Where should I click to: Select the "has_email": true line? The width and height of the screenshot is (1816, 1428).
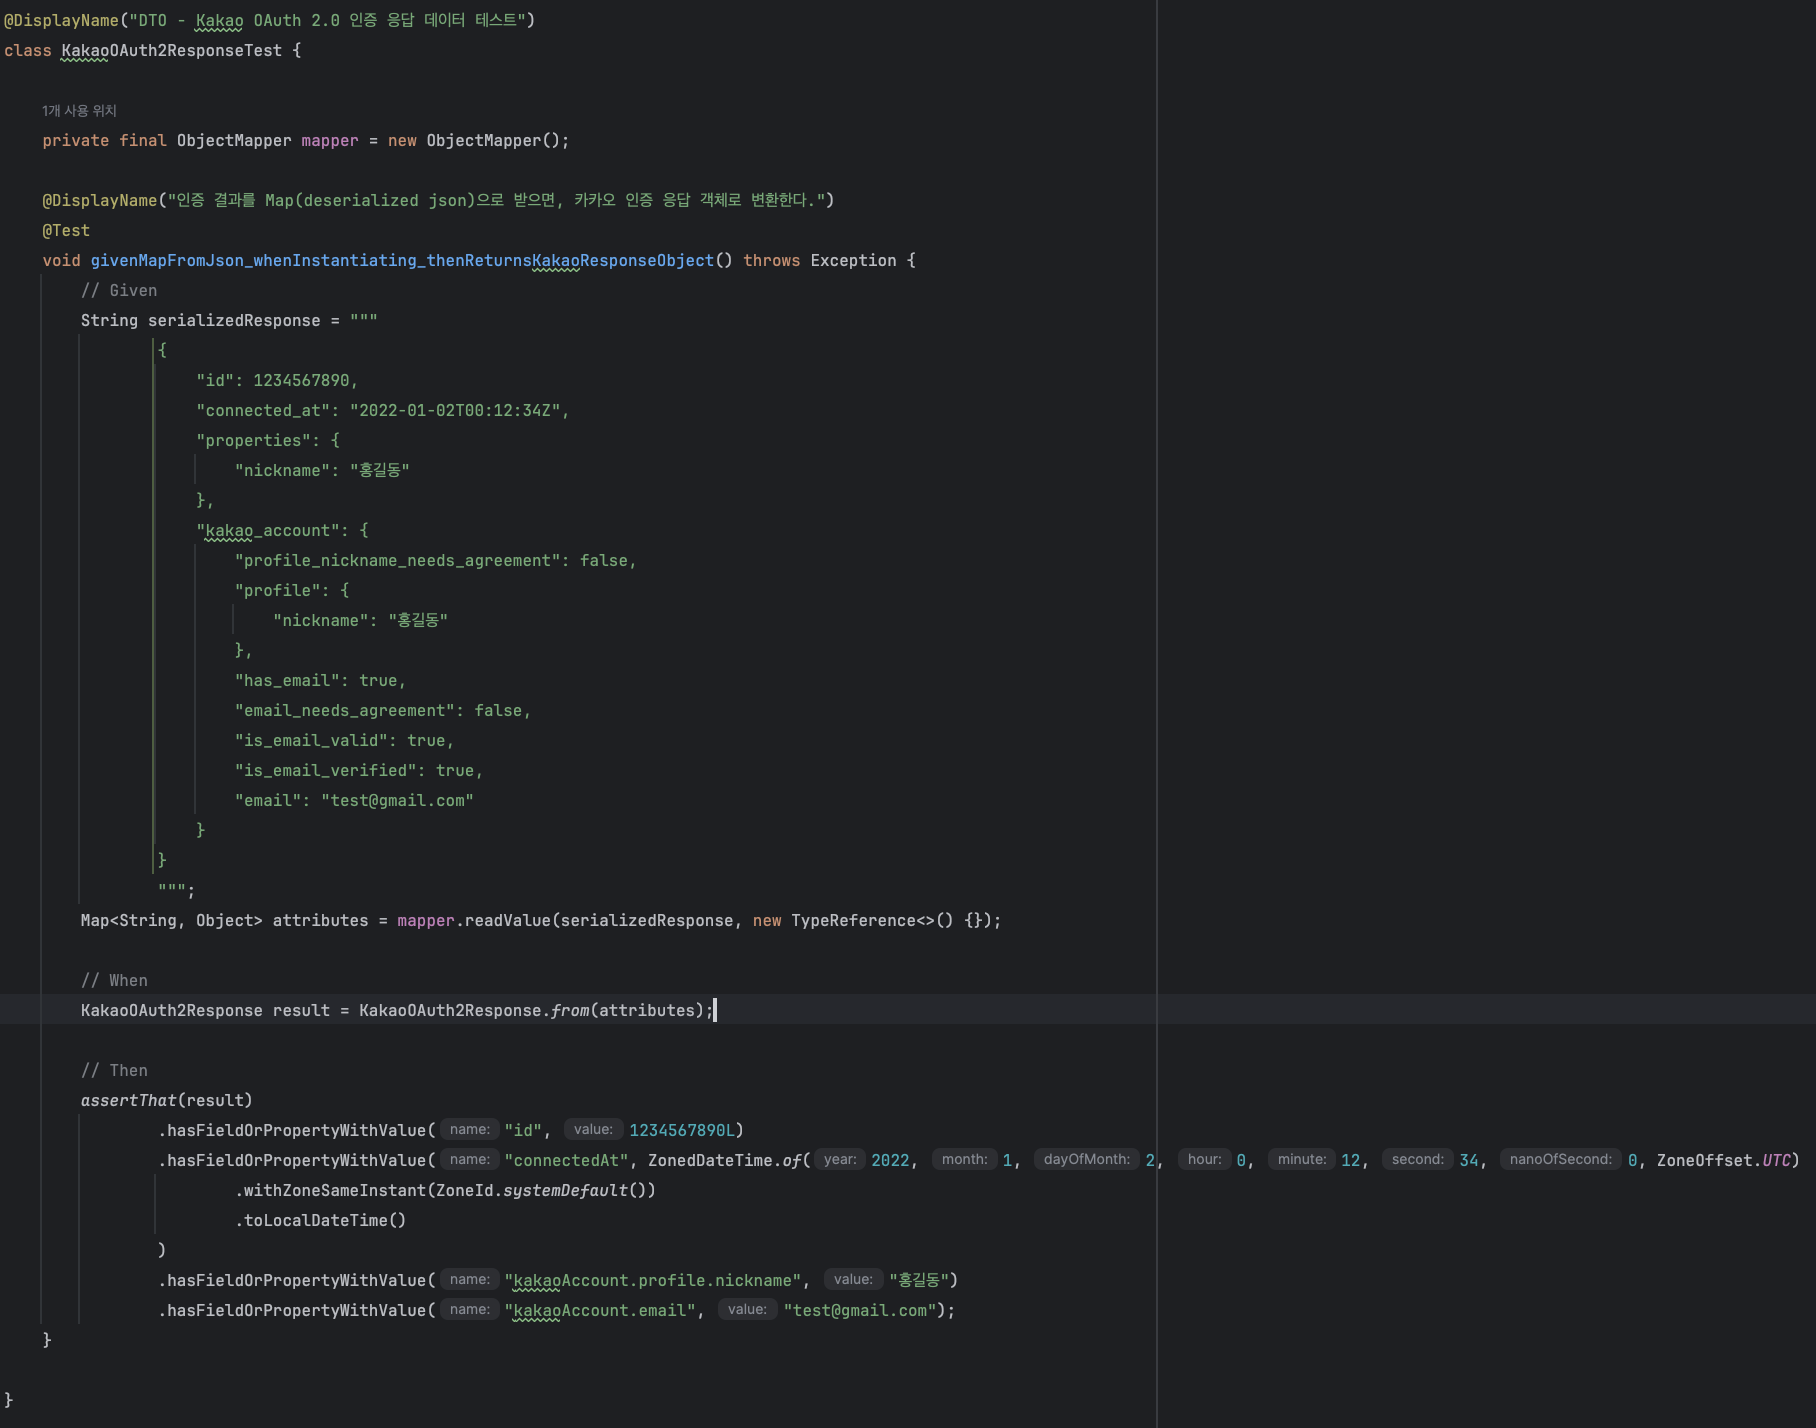[320, 681]
